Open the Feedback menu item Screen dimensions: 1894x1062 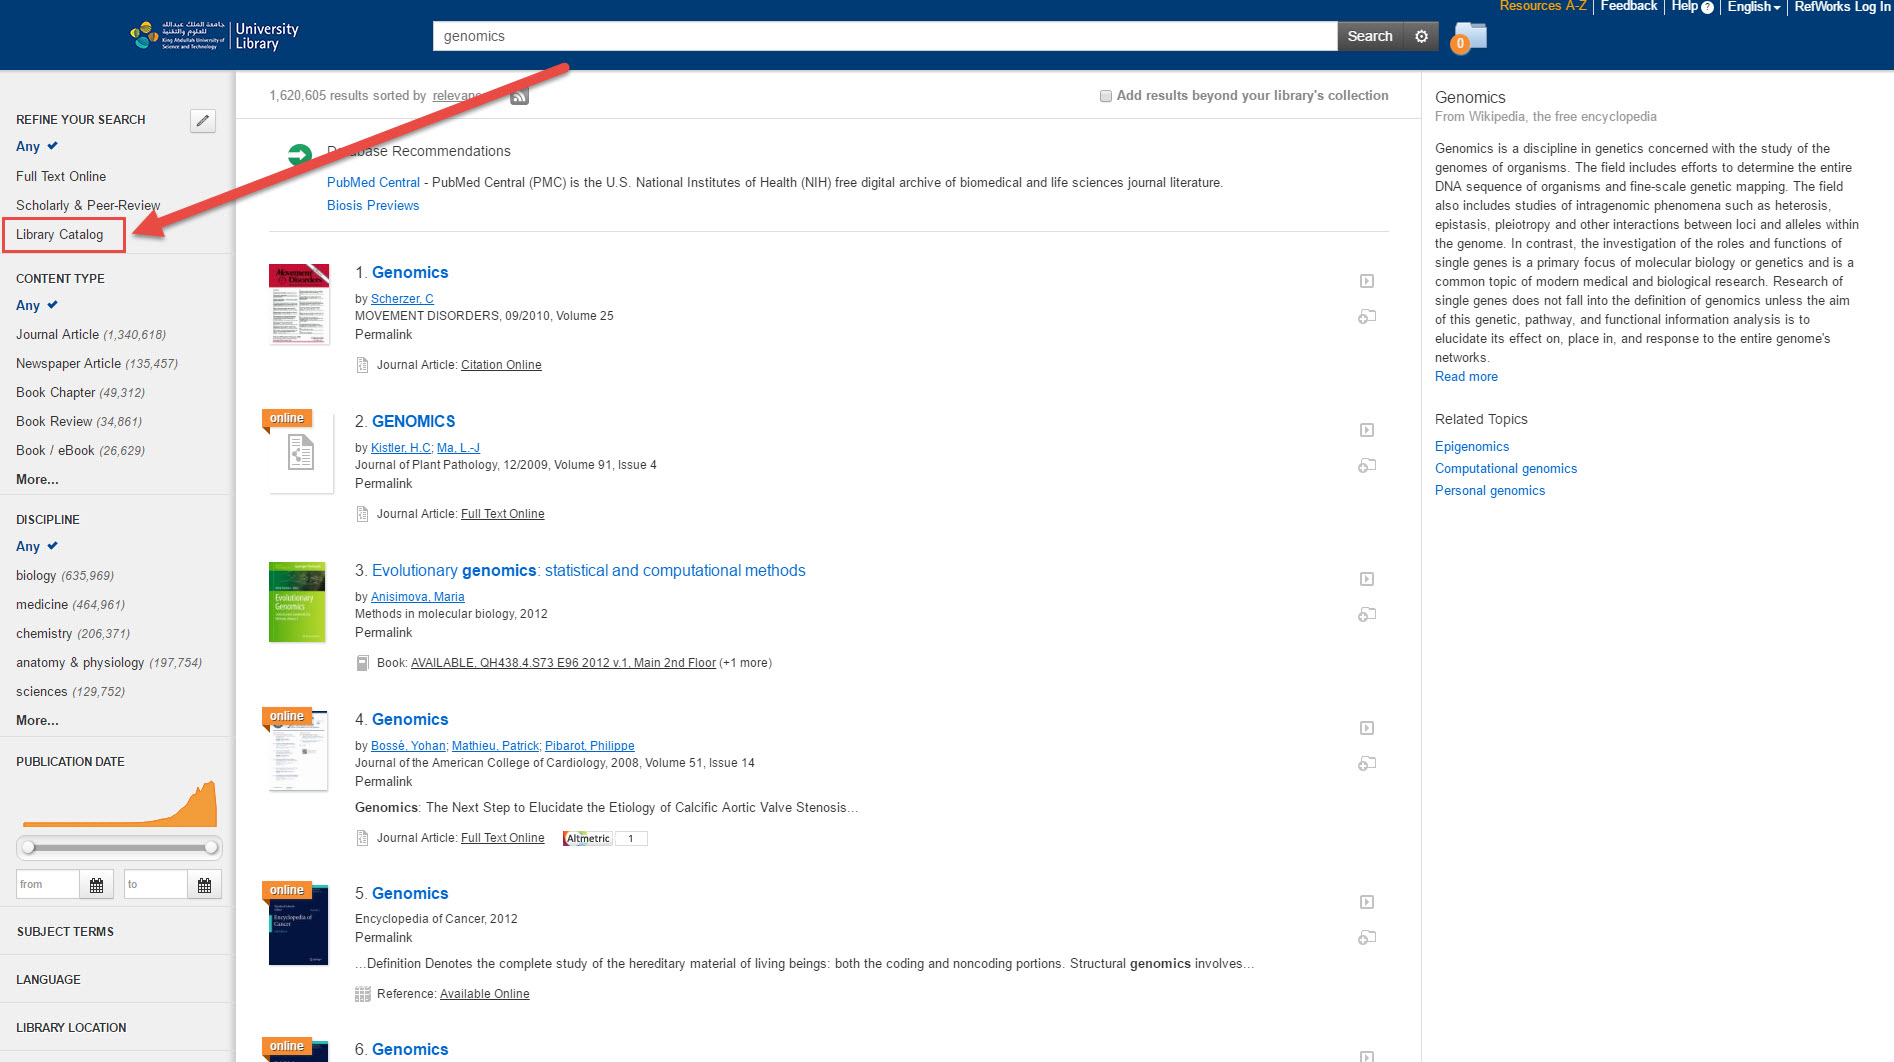(x=1628, y=7)
